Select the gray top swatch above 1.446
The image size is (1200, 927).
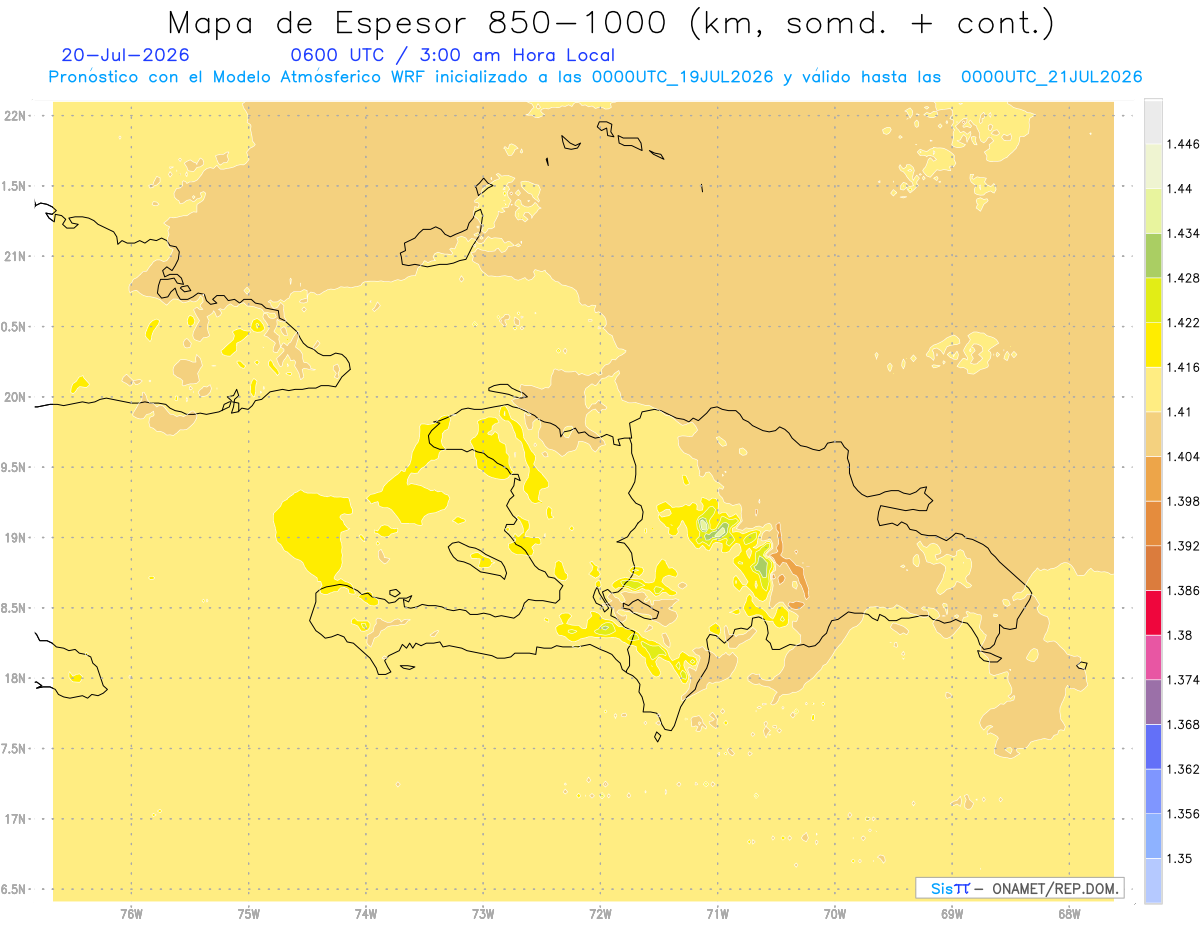[x=1153, y=121]
